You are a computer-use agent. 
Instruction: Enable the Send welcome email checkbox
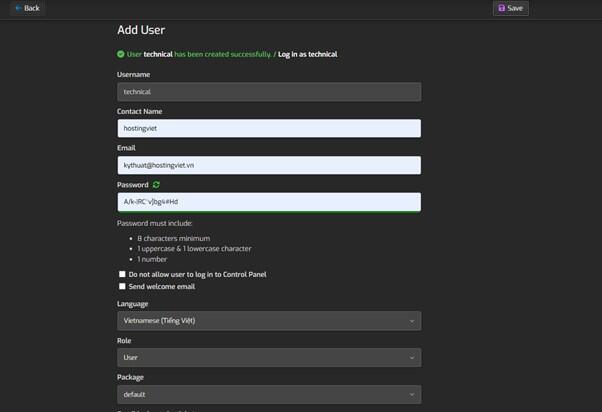tap(122, 286)
